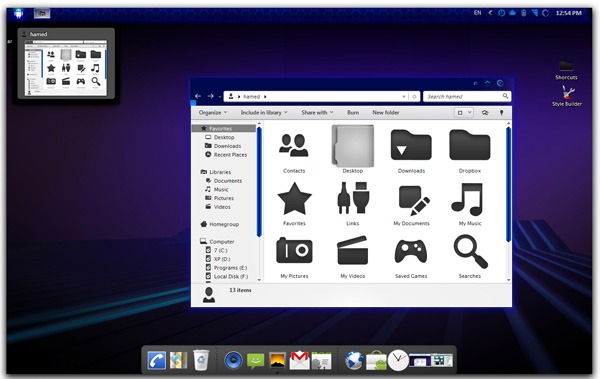Select Recent Places in navigation pane
600x379 pixels.
230,155
